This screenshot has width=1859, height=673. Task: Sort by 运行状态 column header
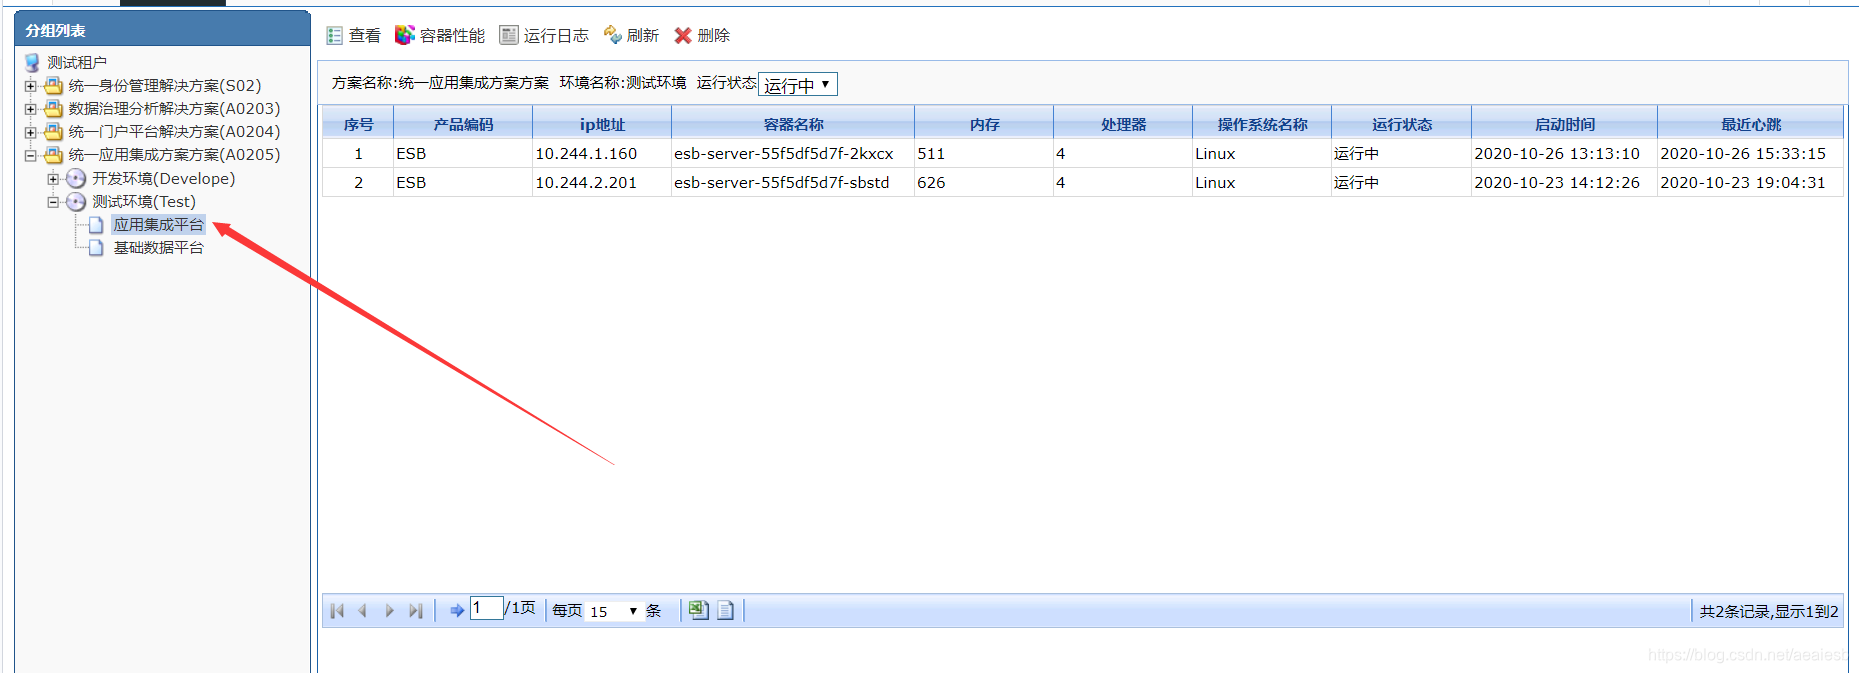click(x=1402, y=124)
